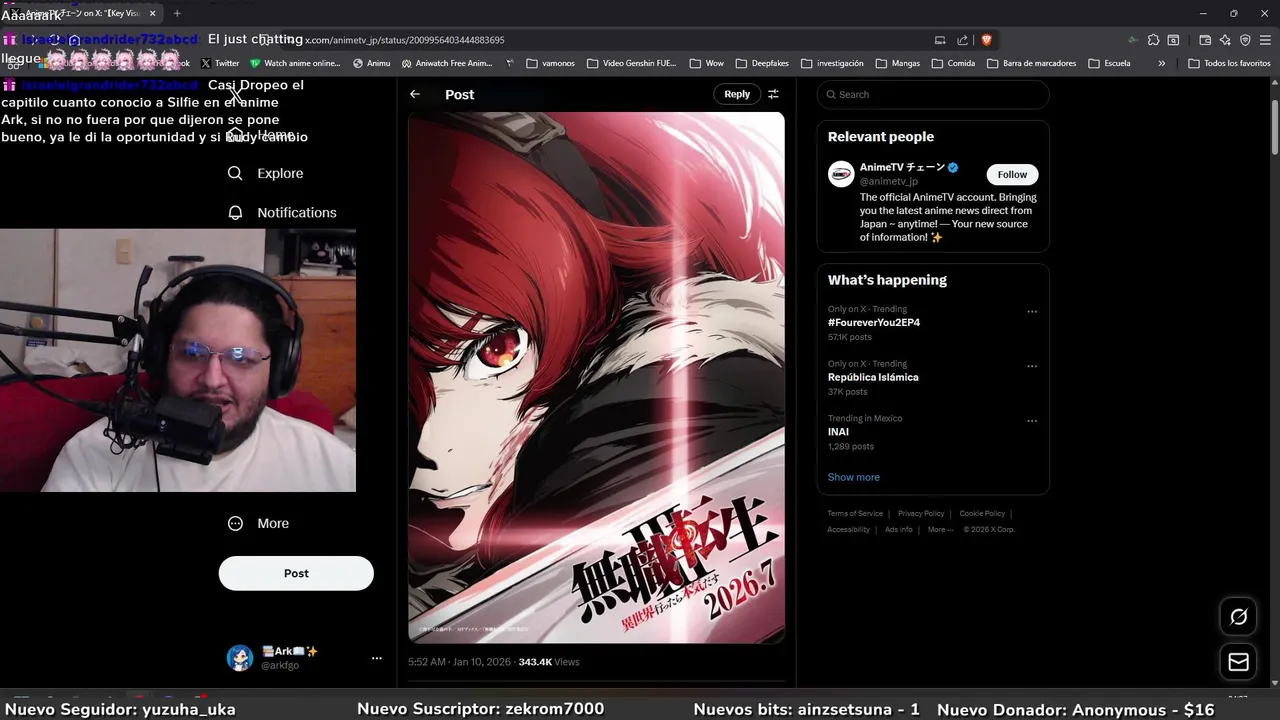The width and height of the screenshot is (1280, 720).
Task: Click the share page icon in address bar
Action: [x=962, y=40]
